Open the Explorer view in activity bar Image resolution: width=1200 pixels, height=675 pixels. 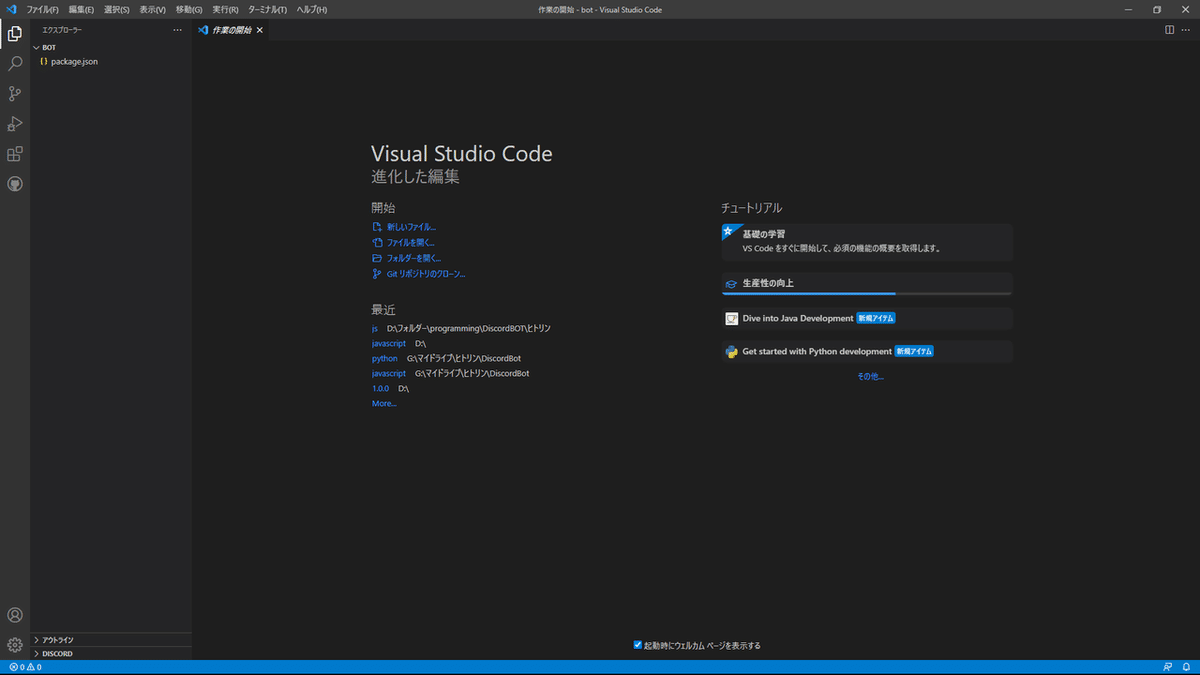pyautogui.click(x=15, y=34)
